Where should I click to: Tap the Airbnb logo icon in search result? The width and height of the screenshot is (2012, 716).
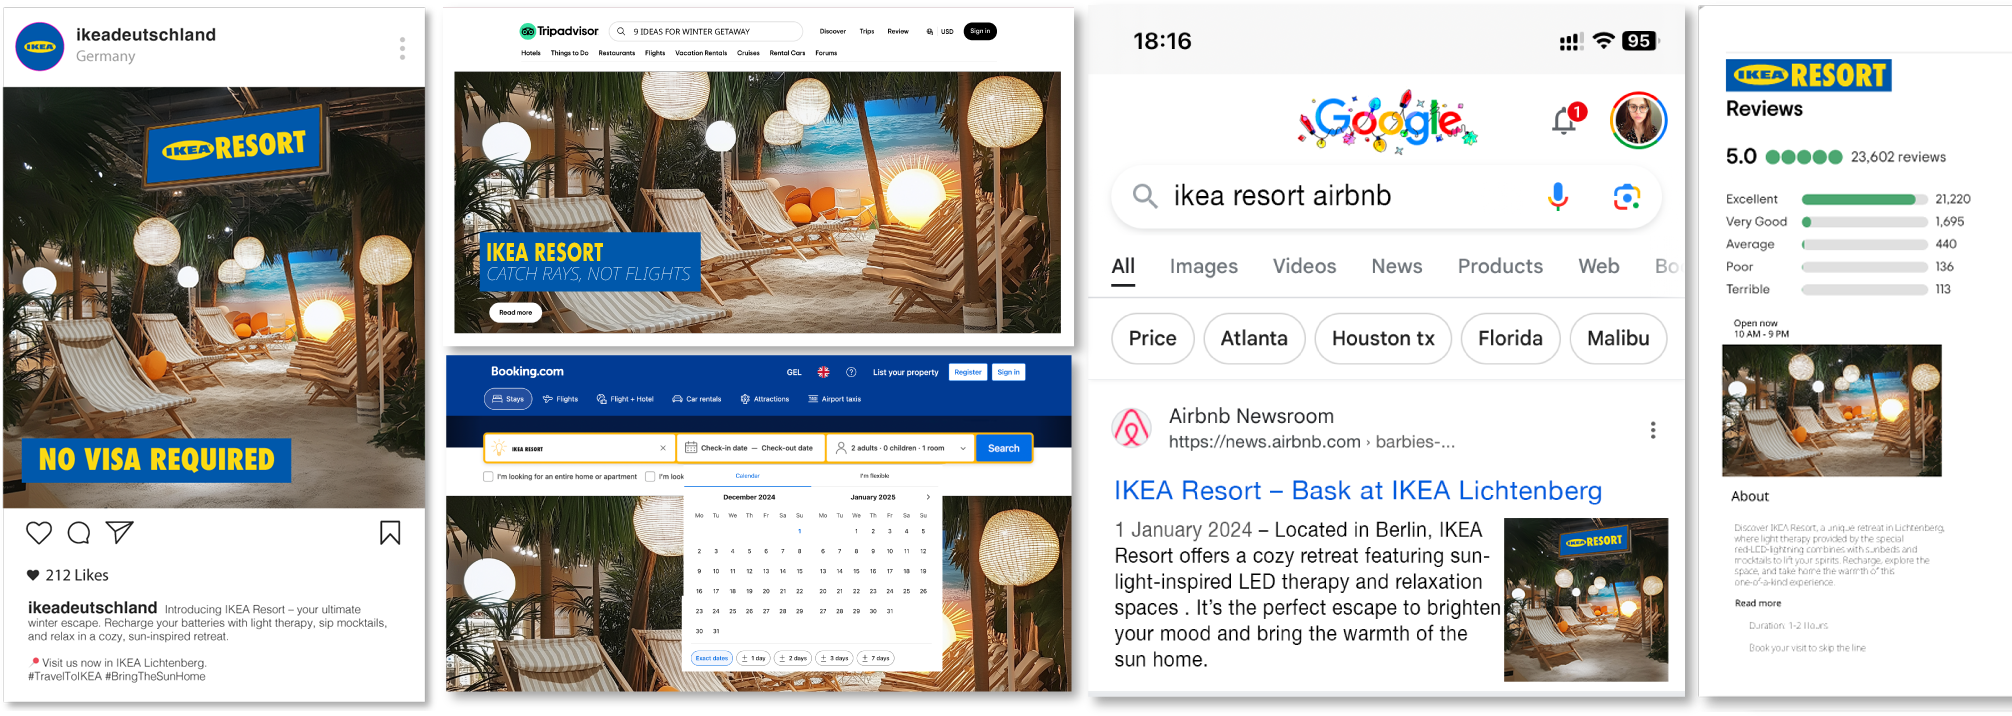[x=1132, y=428]
